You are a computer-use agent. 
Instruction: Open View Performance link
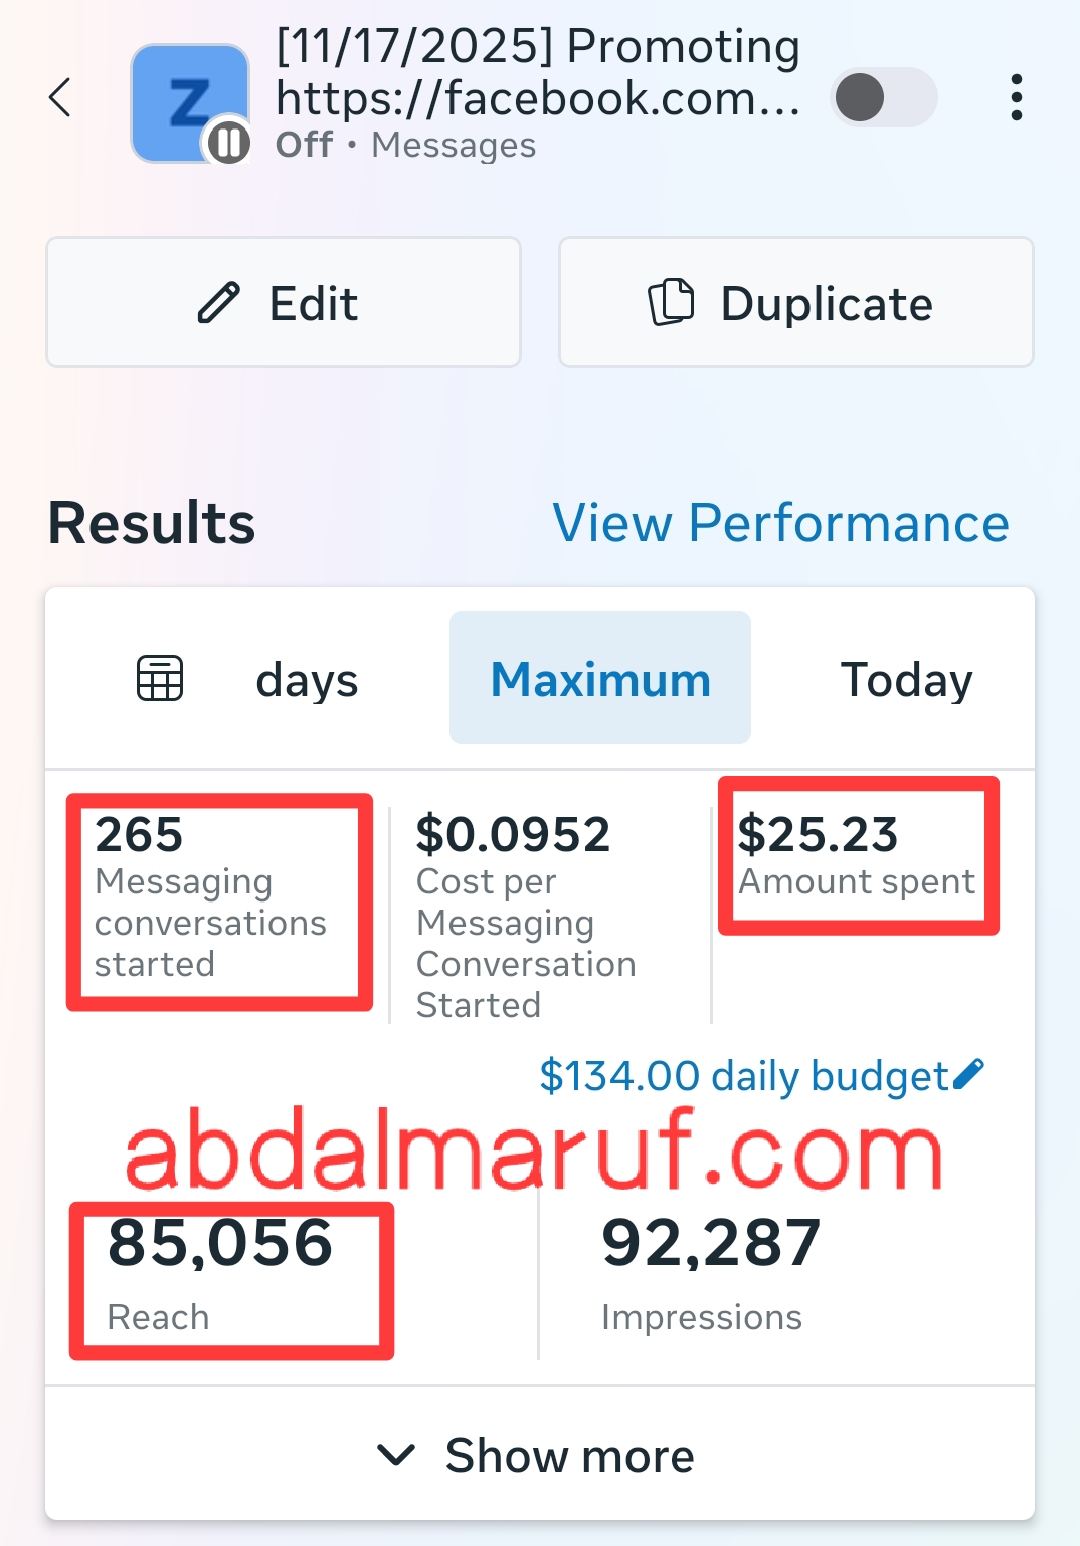coord(781,523)
